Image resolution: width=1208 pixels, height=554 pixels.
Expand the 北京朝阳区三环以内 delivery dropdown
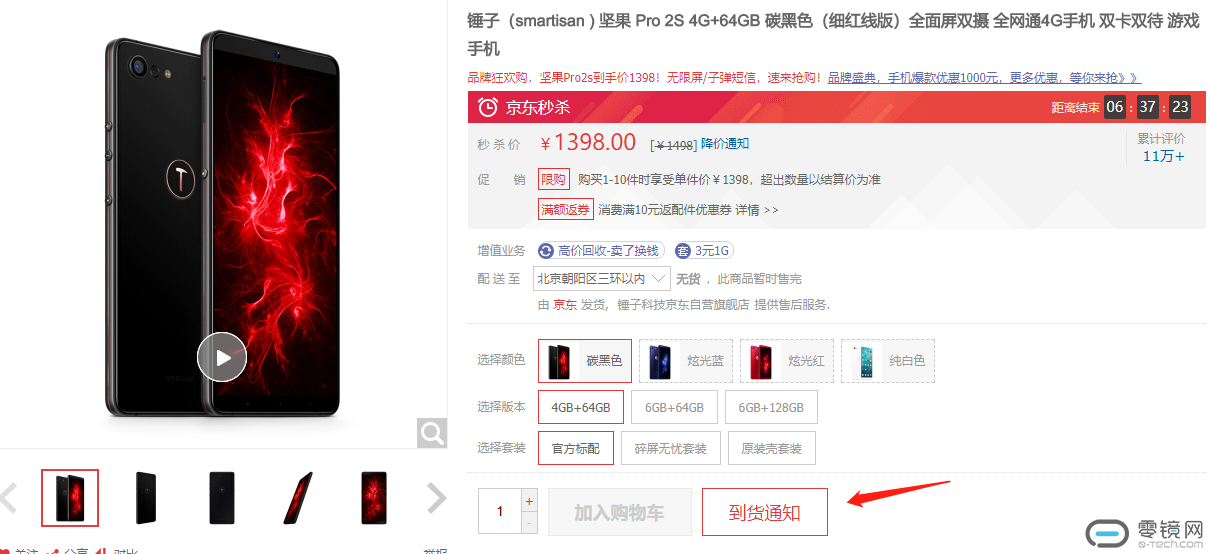602,278
